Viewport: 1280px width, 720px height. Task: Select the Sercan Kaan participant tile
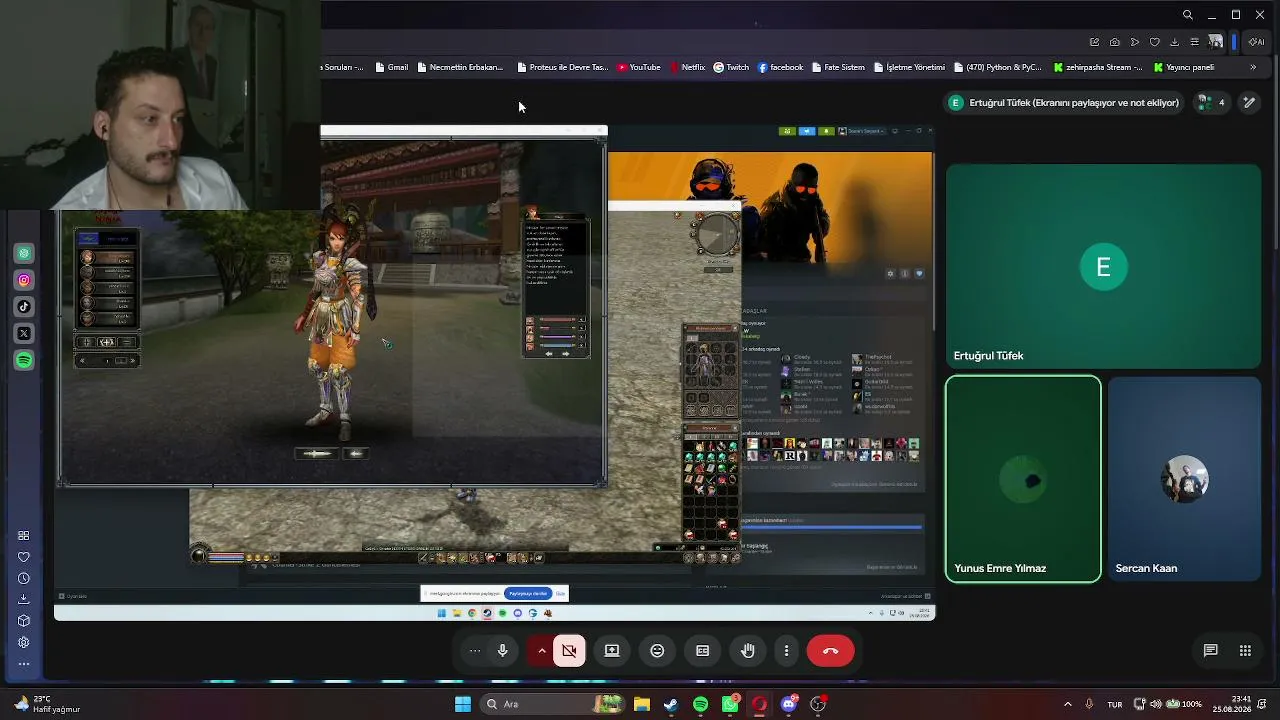(x=1184, y=479)
